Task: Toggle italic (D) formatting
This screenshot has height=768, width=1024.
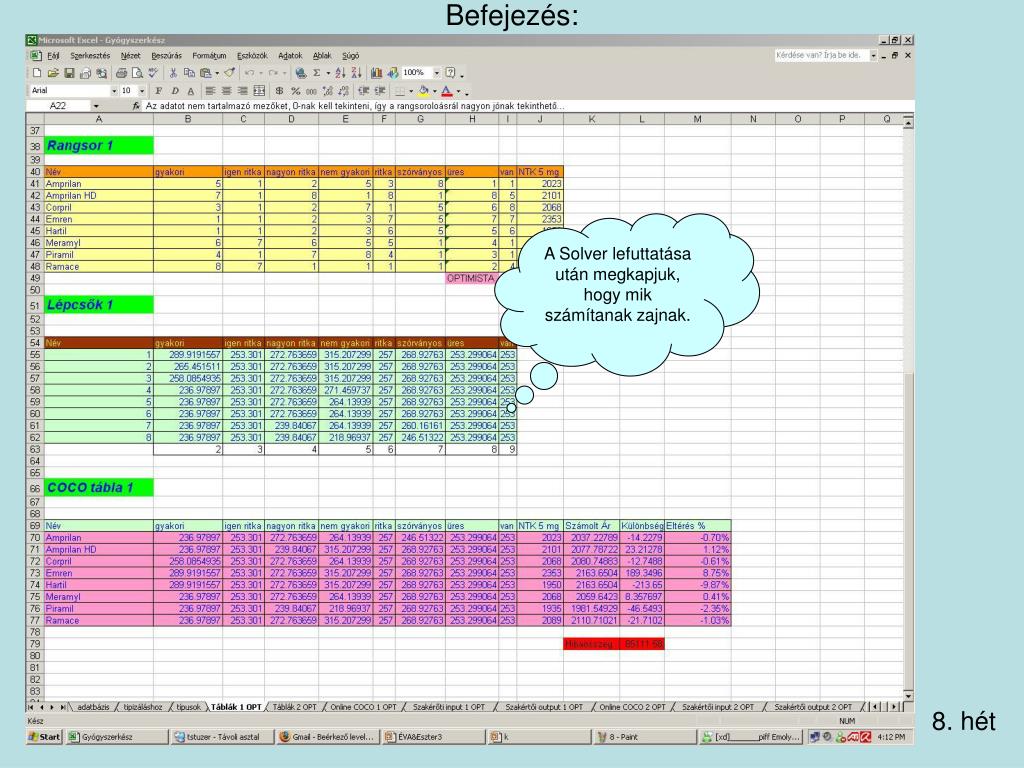Action: [174, 91]
